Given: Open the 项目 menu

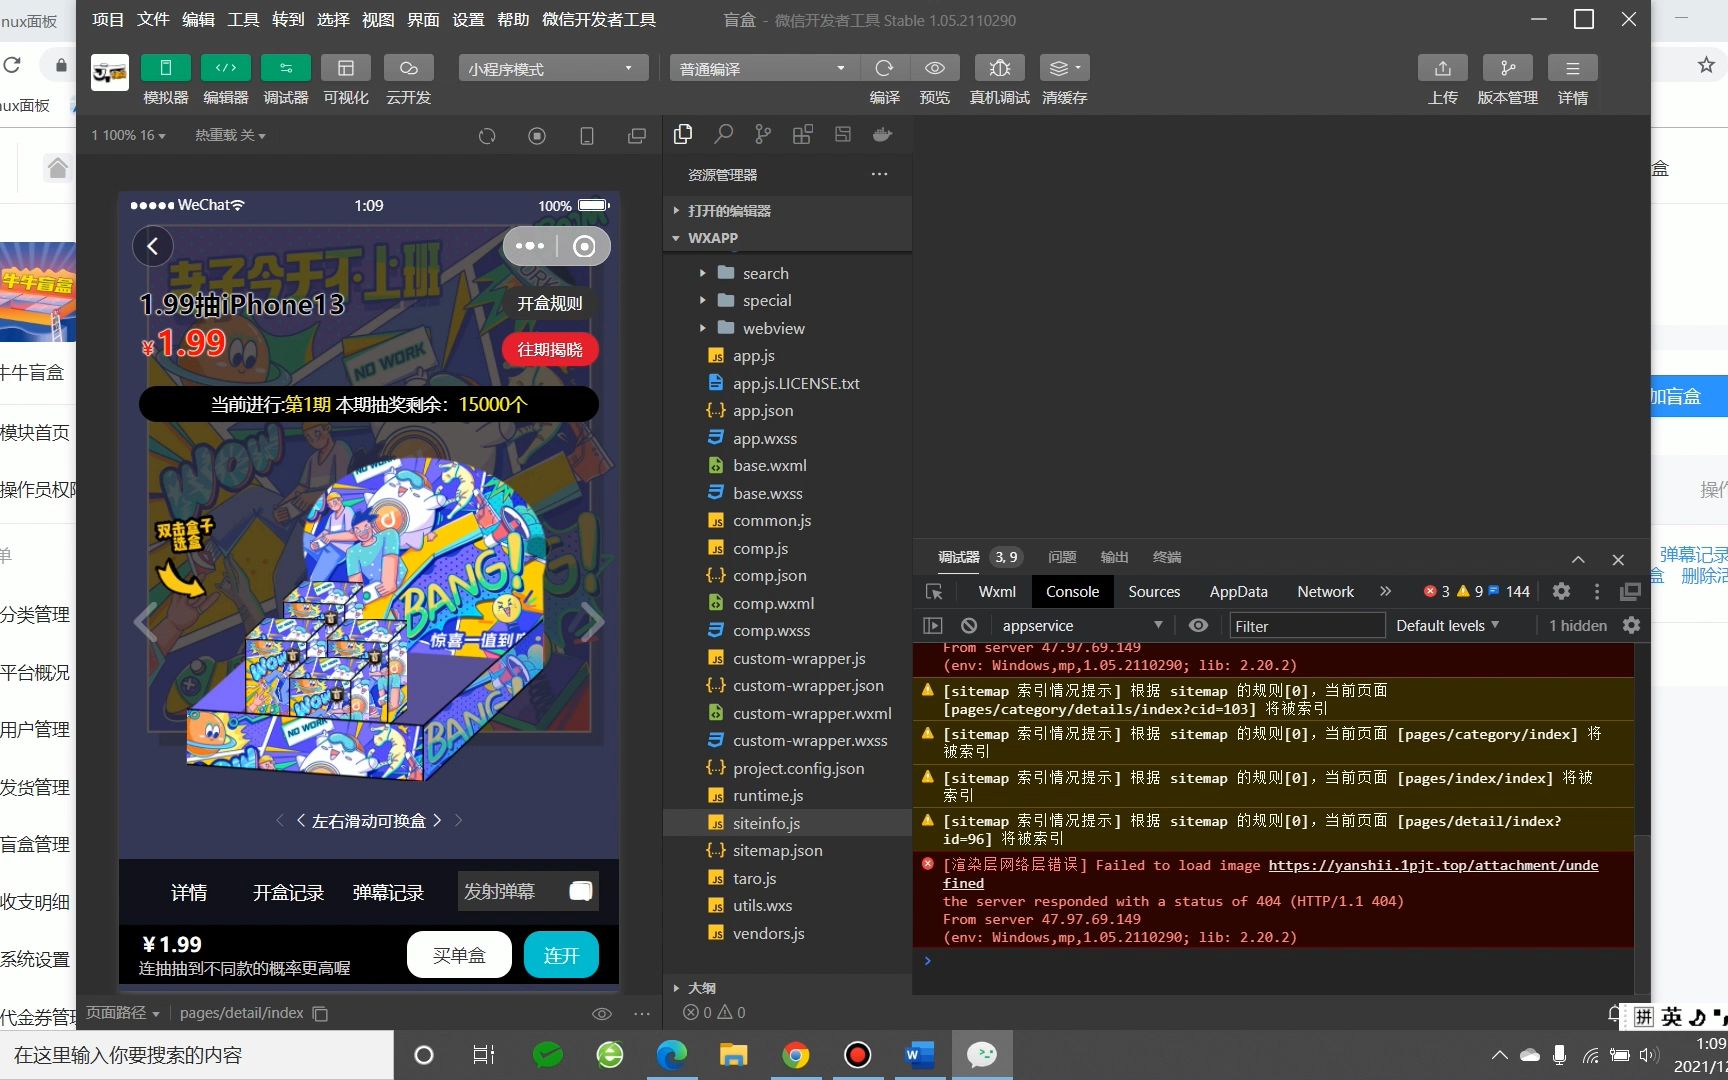Looking at the screenshot, I should click(108, 19).
